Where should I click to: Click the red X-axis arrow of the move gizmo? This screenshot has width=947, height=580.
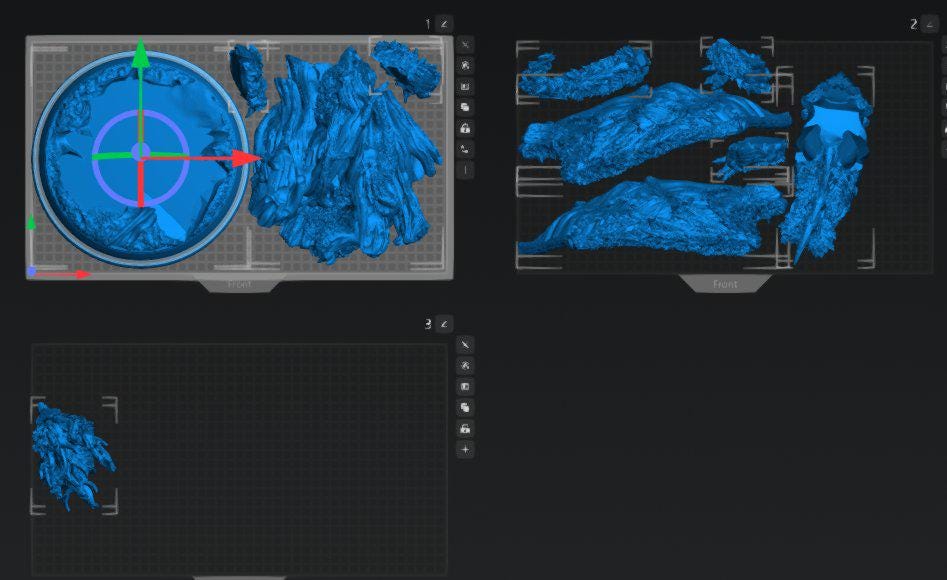tap(246, 159)
